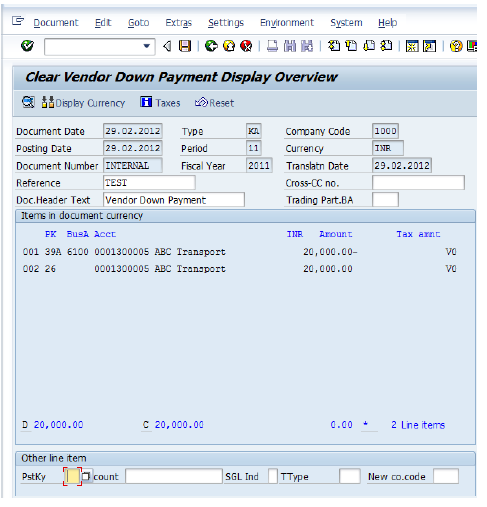Click the Trading Part.BA input field

click(x=385, y=200)
